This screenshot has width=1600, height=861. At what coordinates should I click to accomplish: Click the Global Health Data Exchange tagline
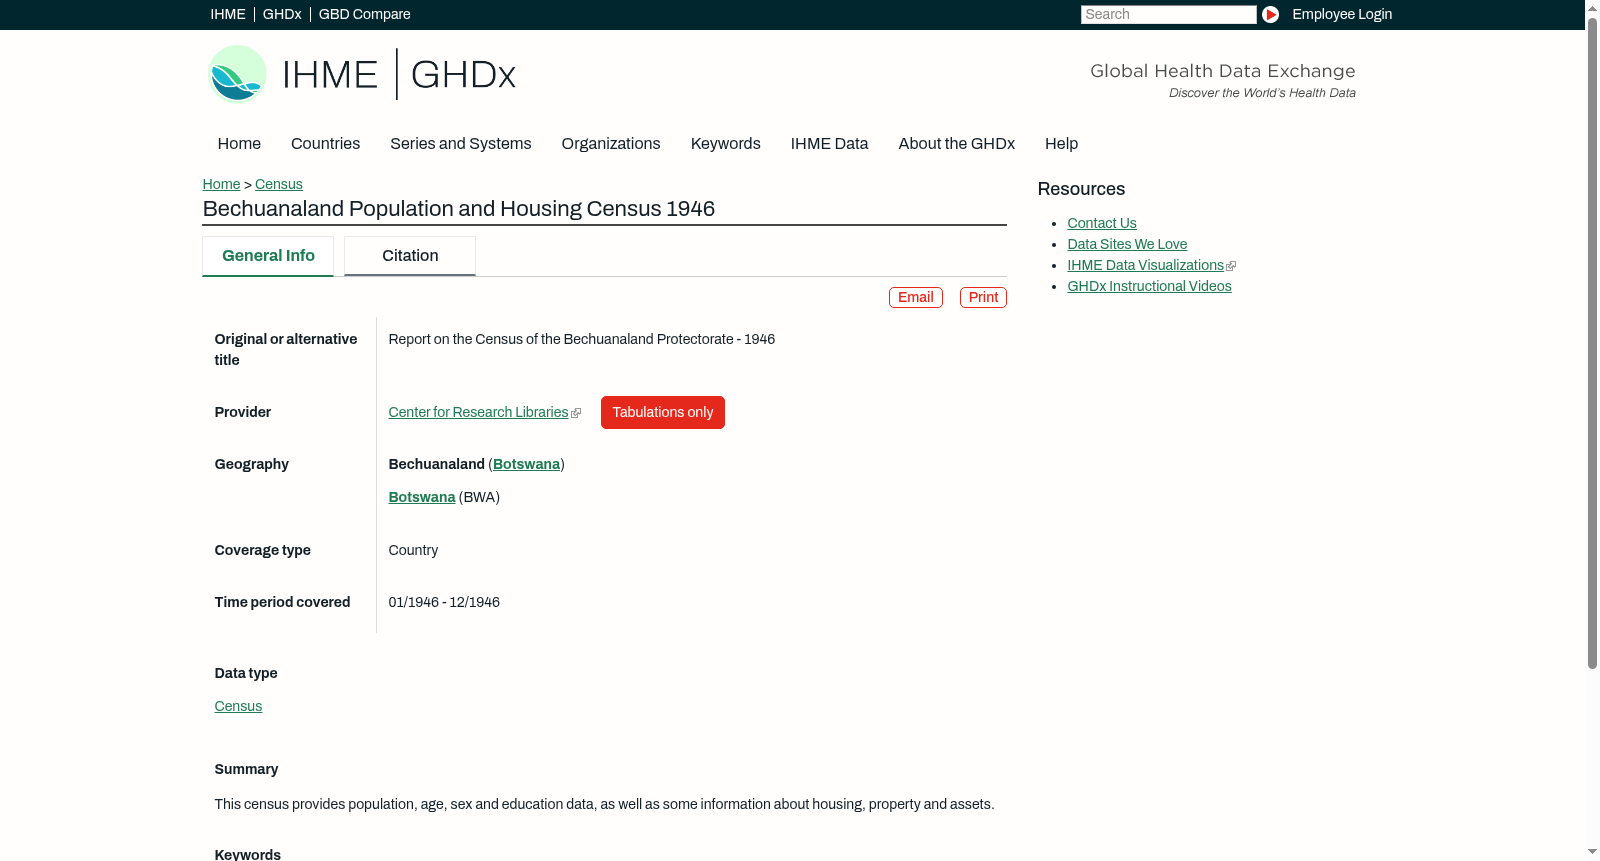(x=1223, y=71)
